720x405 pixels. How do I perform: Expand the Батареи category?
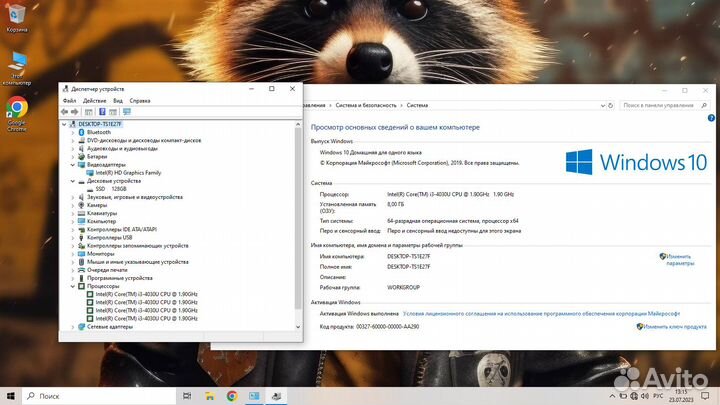click(73, 157)
